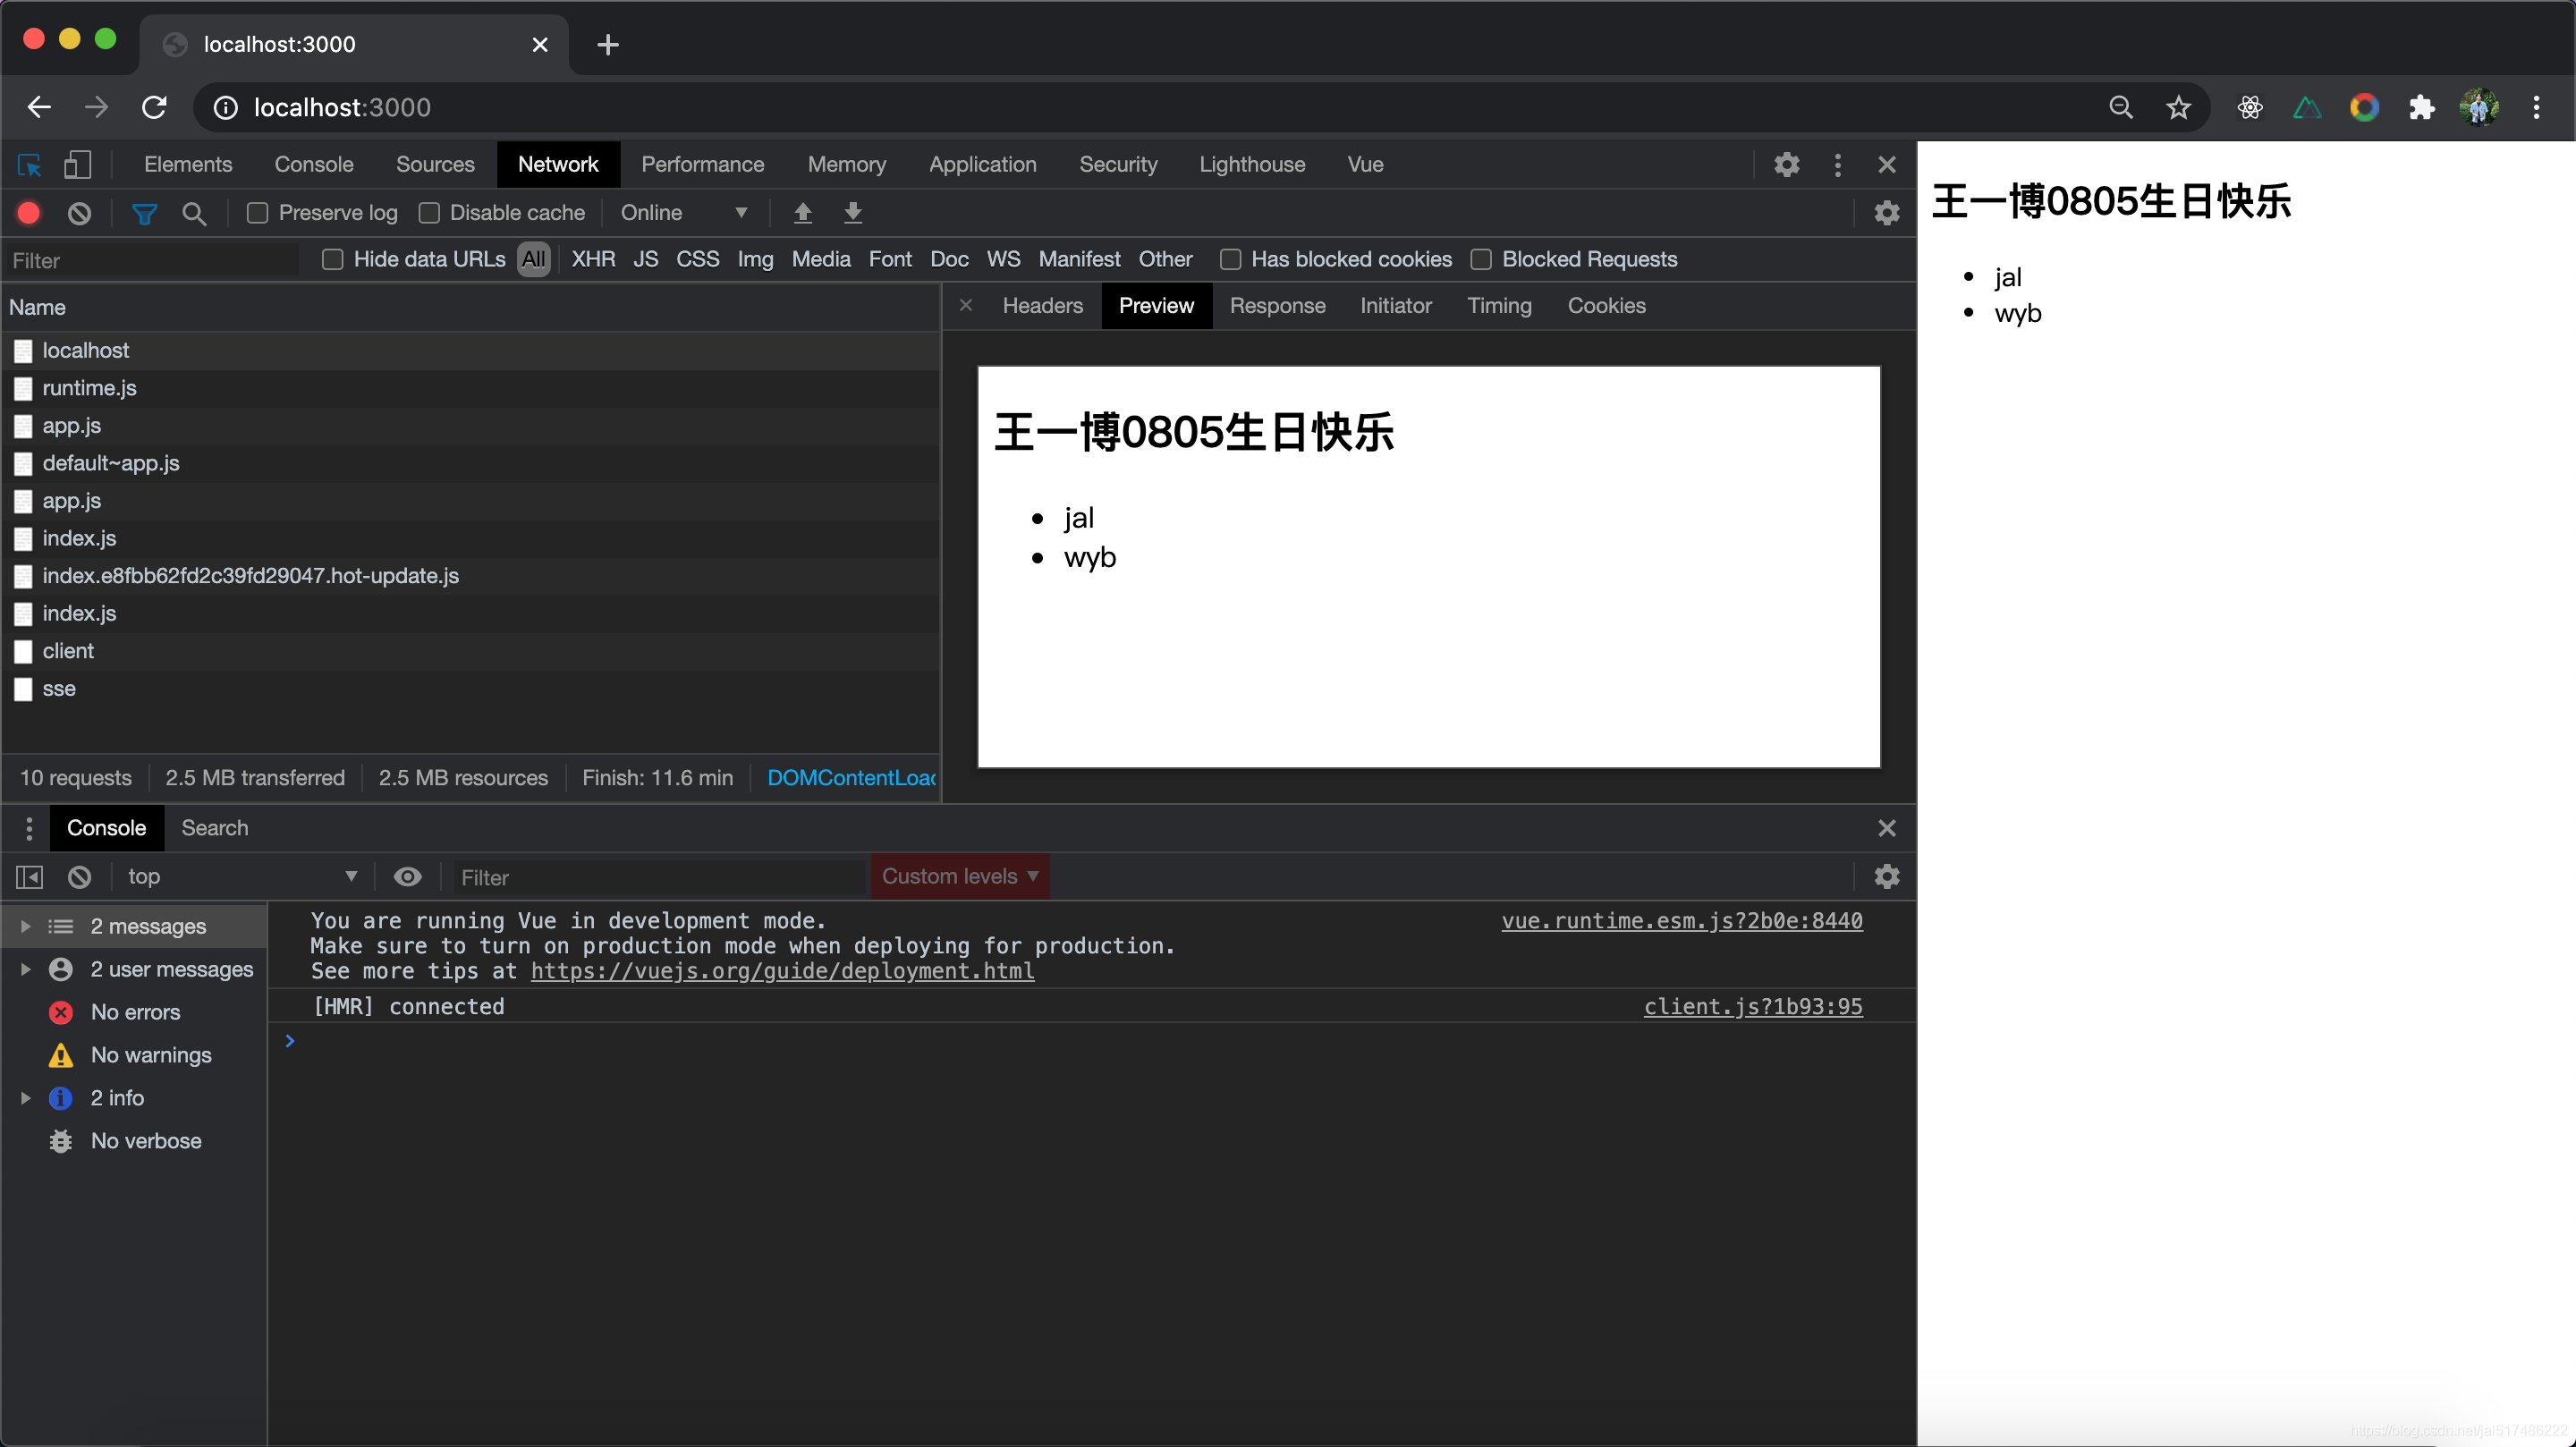Select runtime.js in request list

pyautogui.click(x=89, y=388)
